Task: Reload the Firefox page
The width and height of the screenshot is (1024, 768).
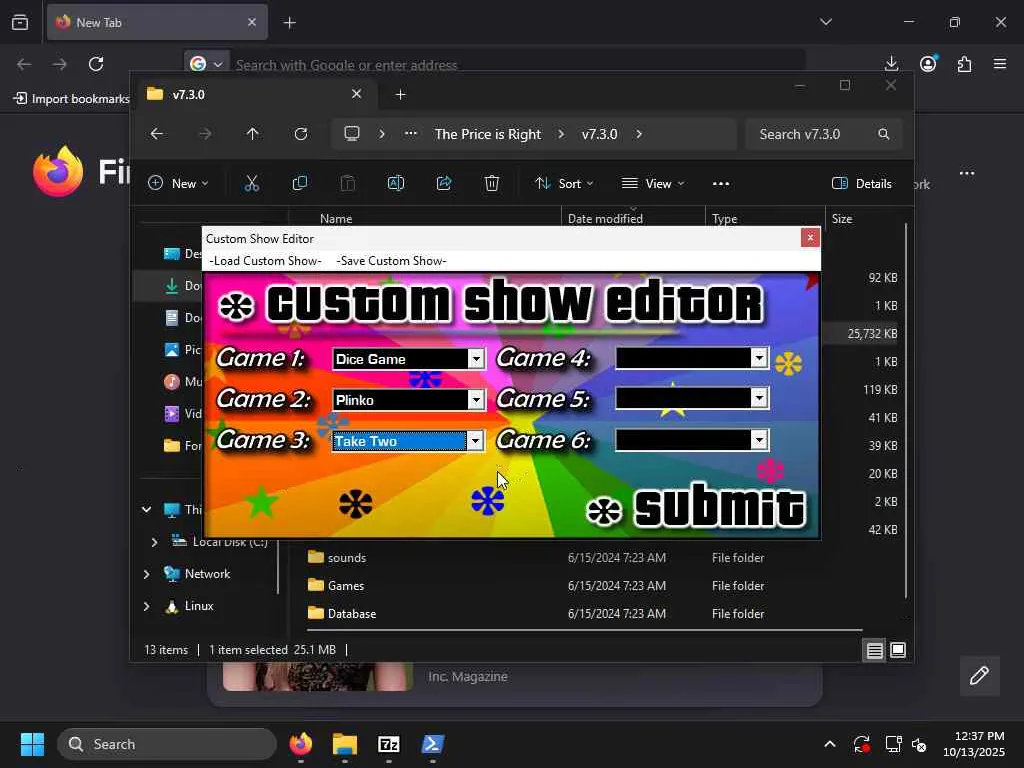Action: pos(96,64)
